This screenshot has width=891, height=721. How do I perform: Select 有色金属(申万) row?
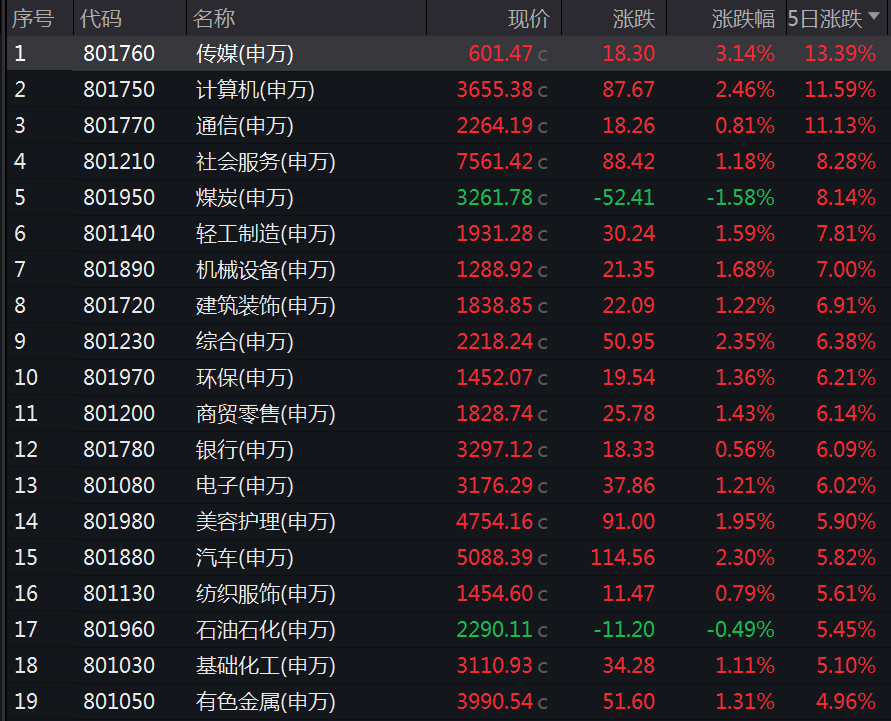point(265,702)
